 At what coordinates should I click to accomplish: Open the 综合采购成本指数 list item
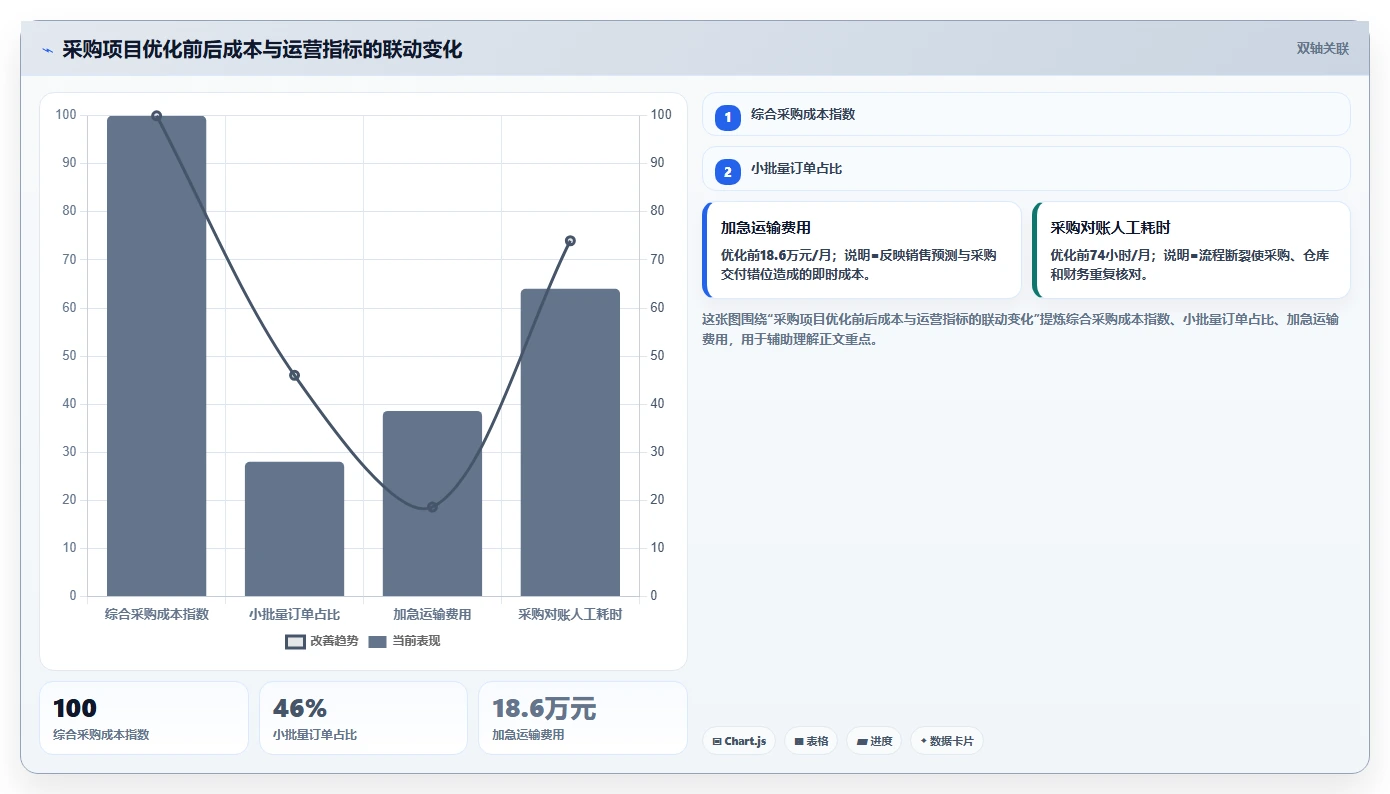pos(1026,114)
